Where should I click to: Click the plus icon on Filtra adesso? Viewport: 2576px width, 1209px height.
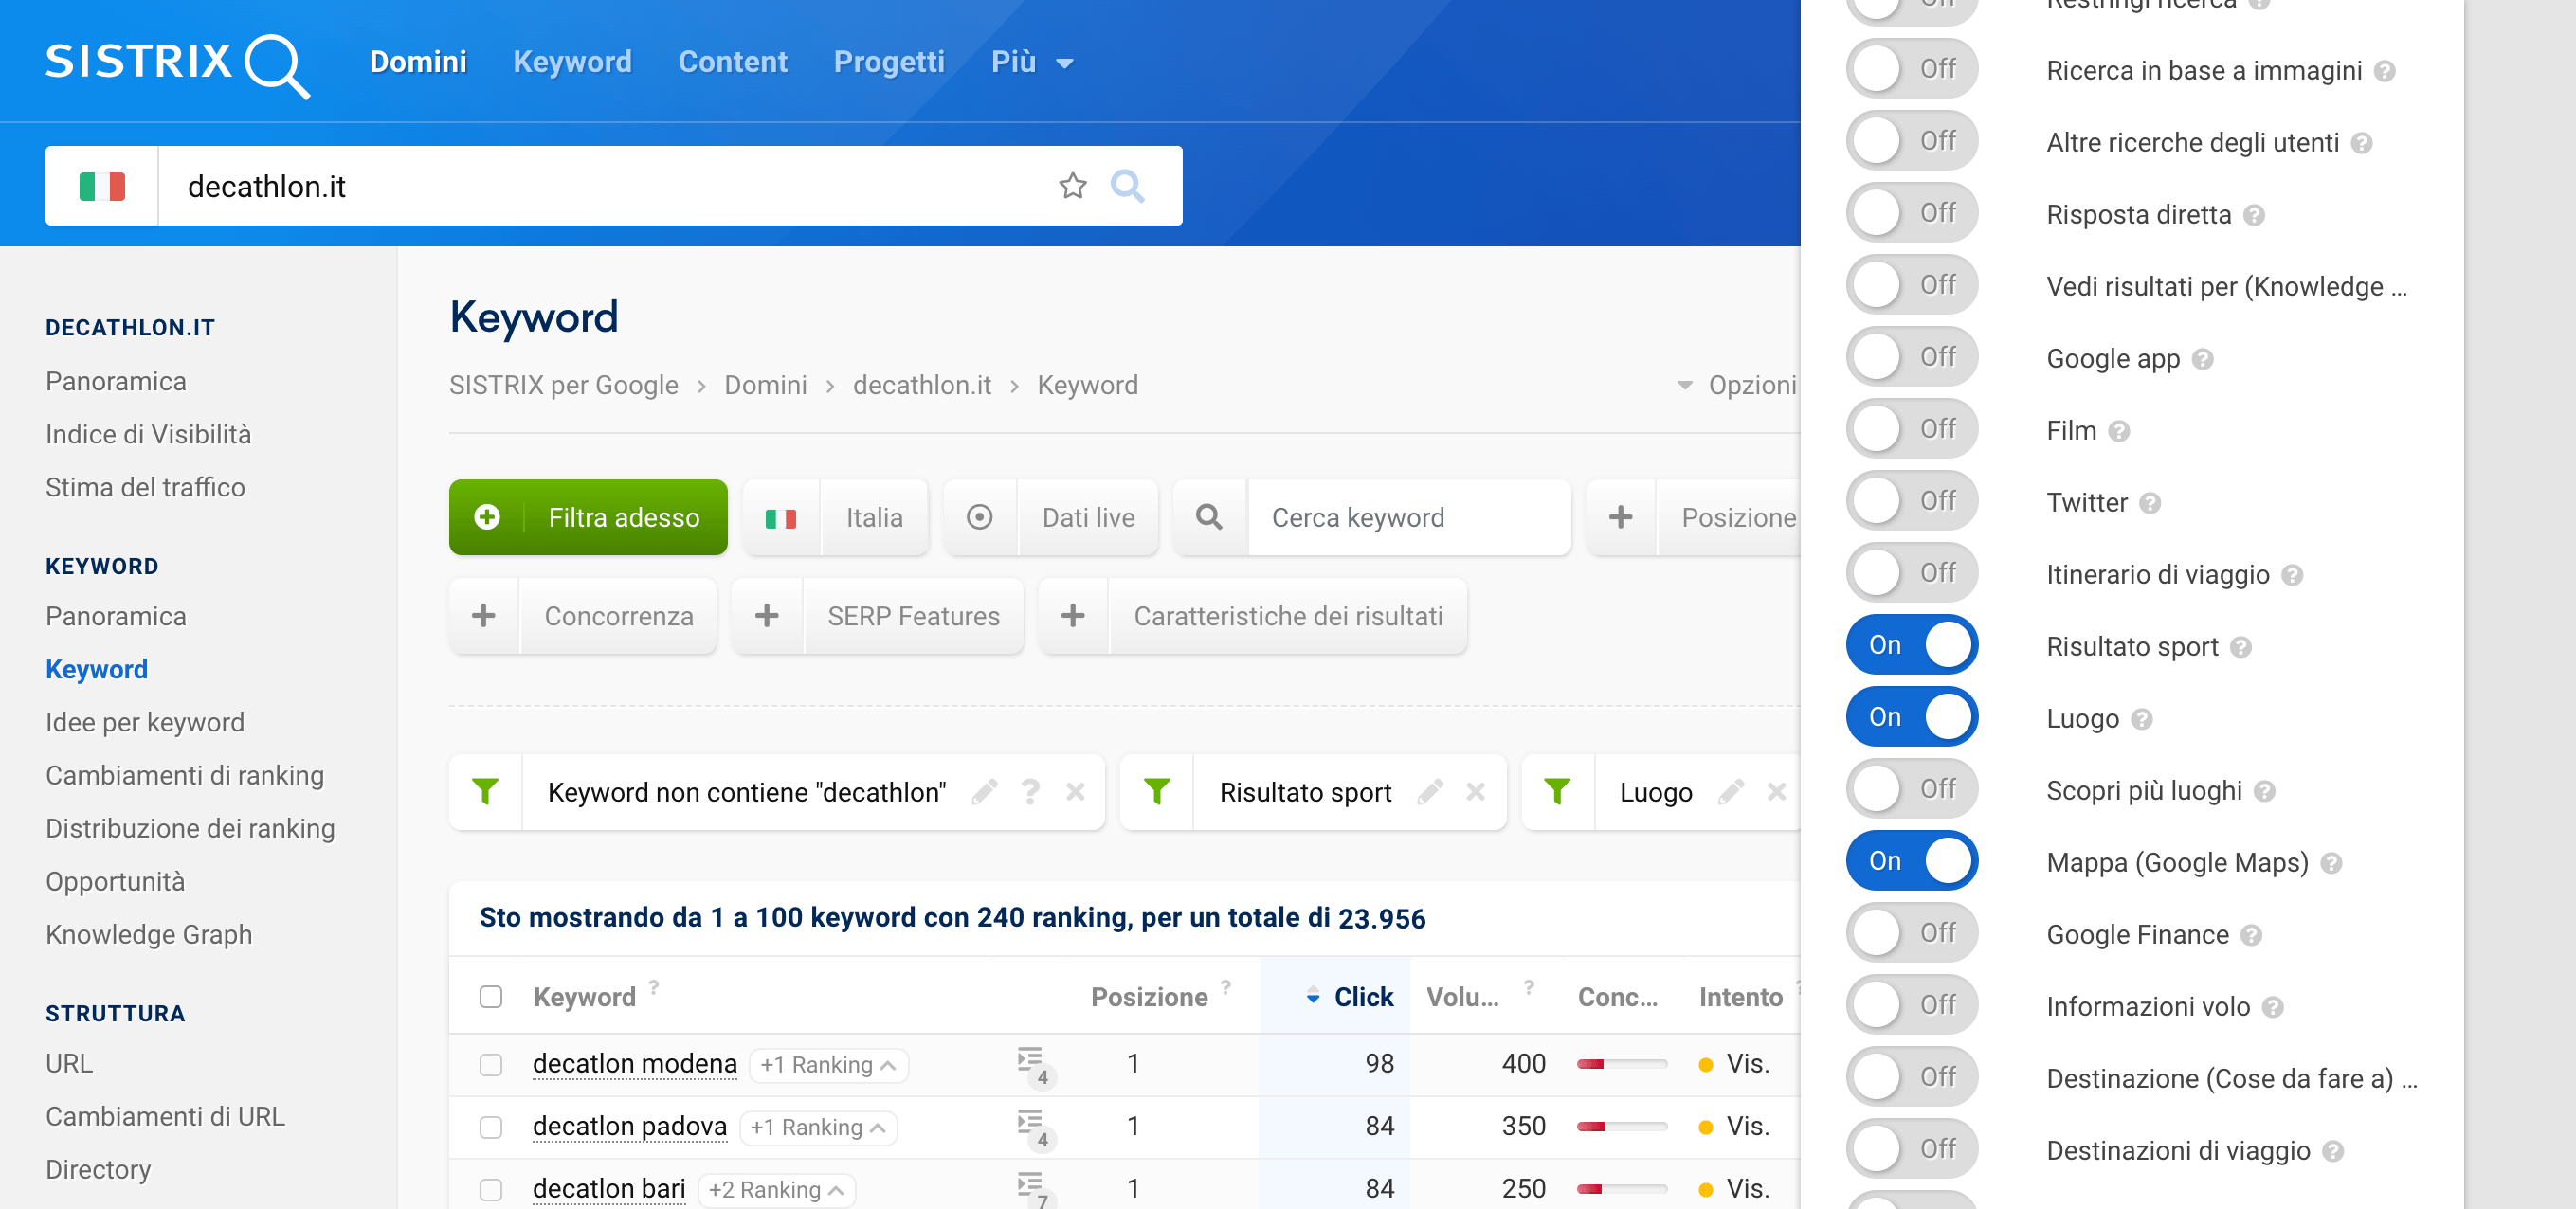(487, 517)
